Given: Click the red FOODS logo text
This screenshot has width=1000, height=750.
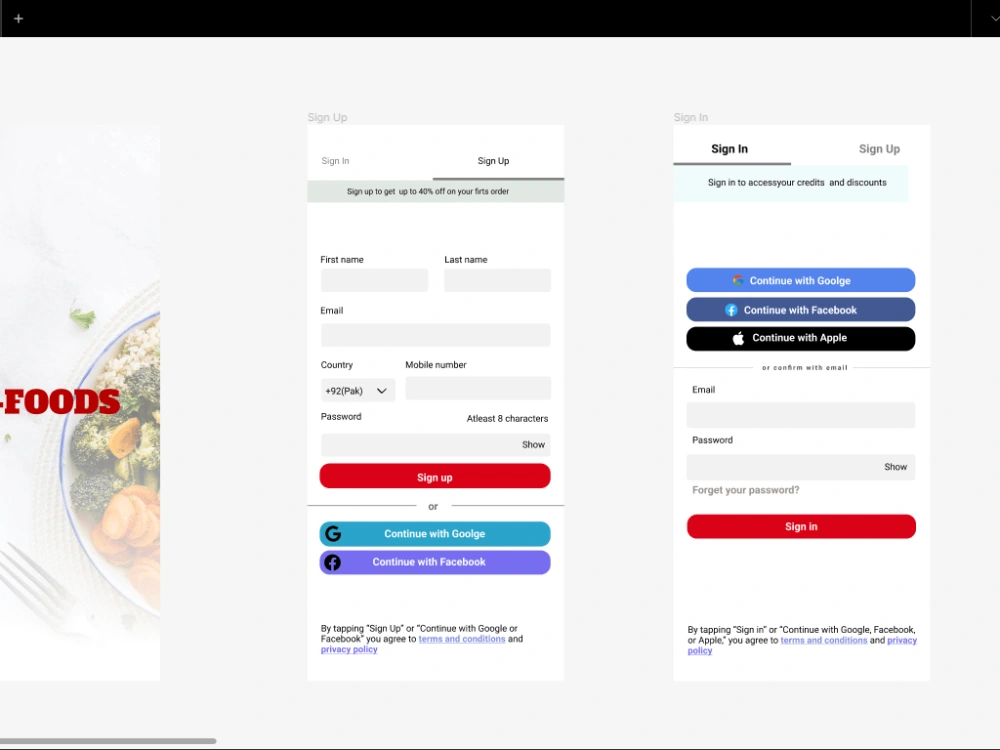Looking at the screenshot, I should point(60,402).
